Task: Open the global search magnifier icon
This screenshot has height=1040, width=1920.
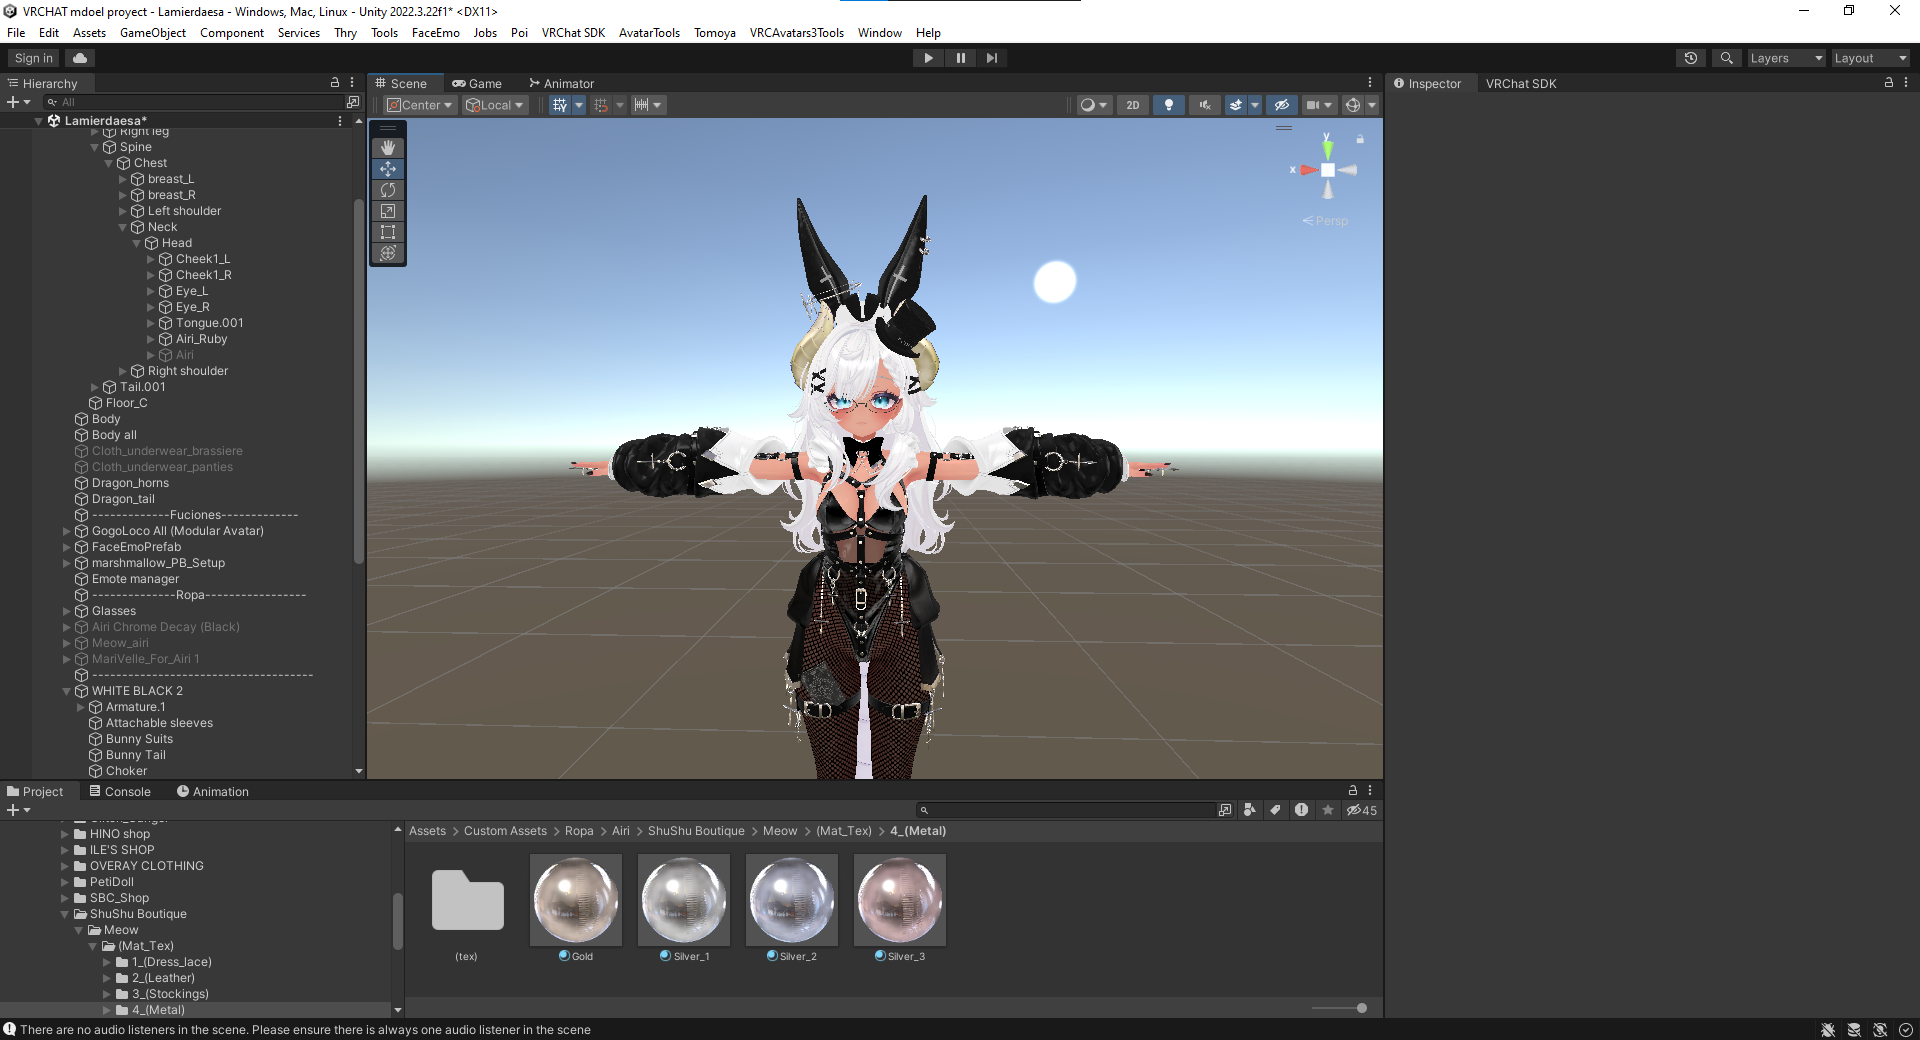Action: tap(1726, 58)
